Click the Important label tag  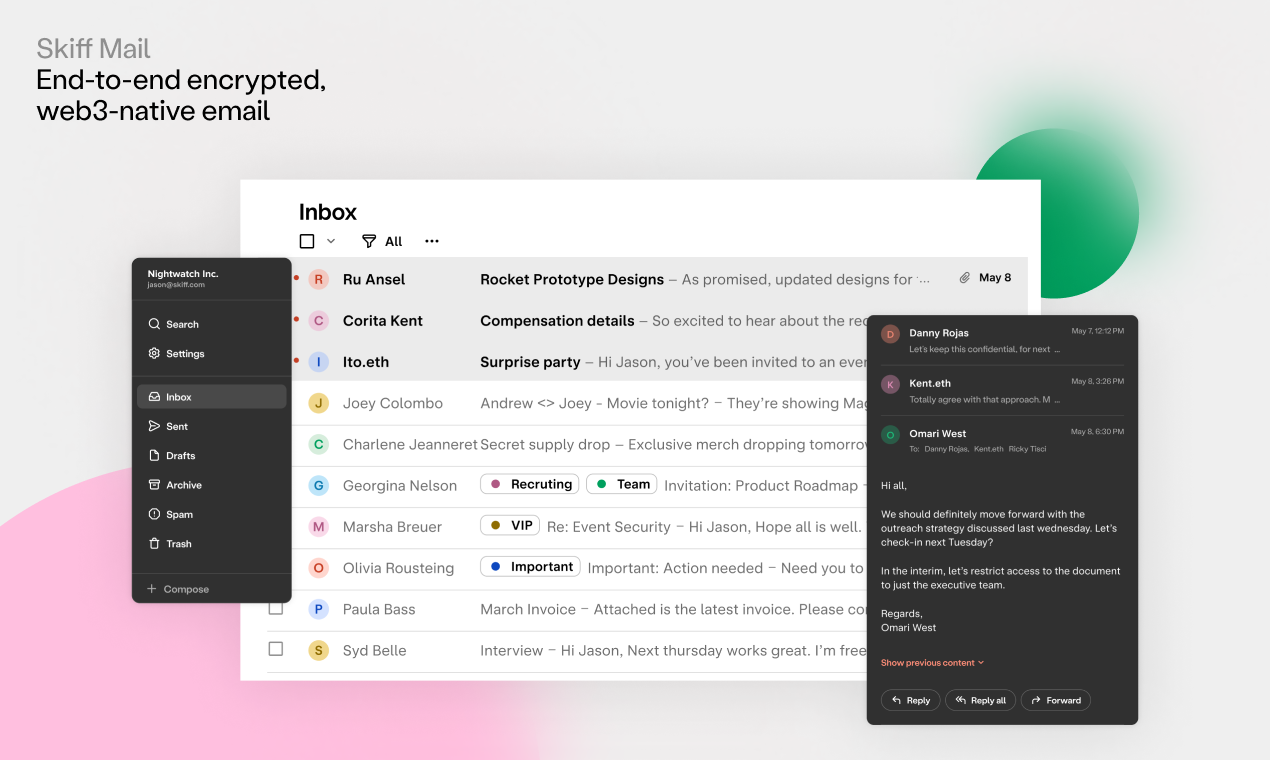pos(530,566)
